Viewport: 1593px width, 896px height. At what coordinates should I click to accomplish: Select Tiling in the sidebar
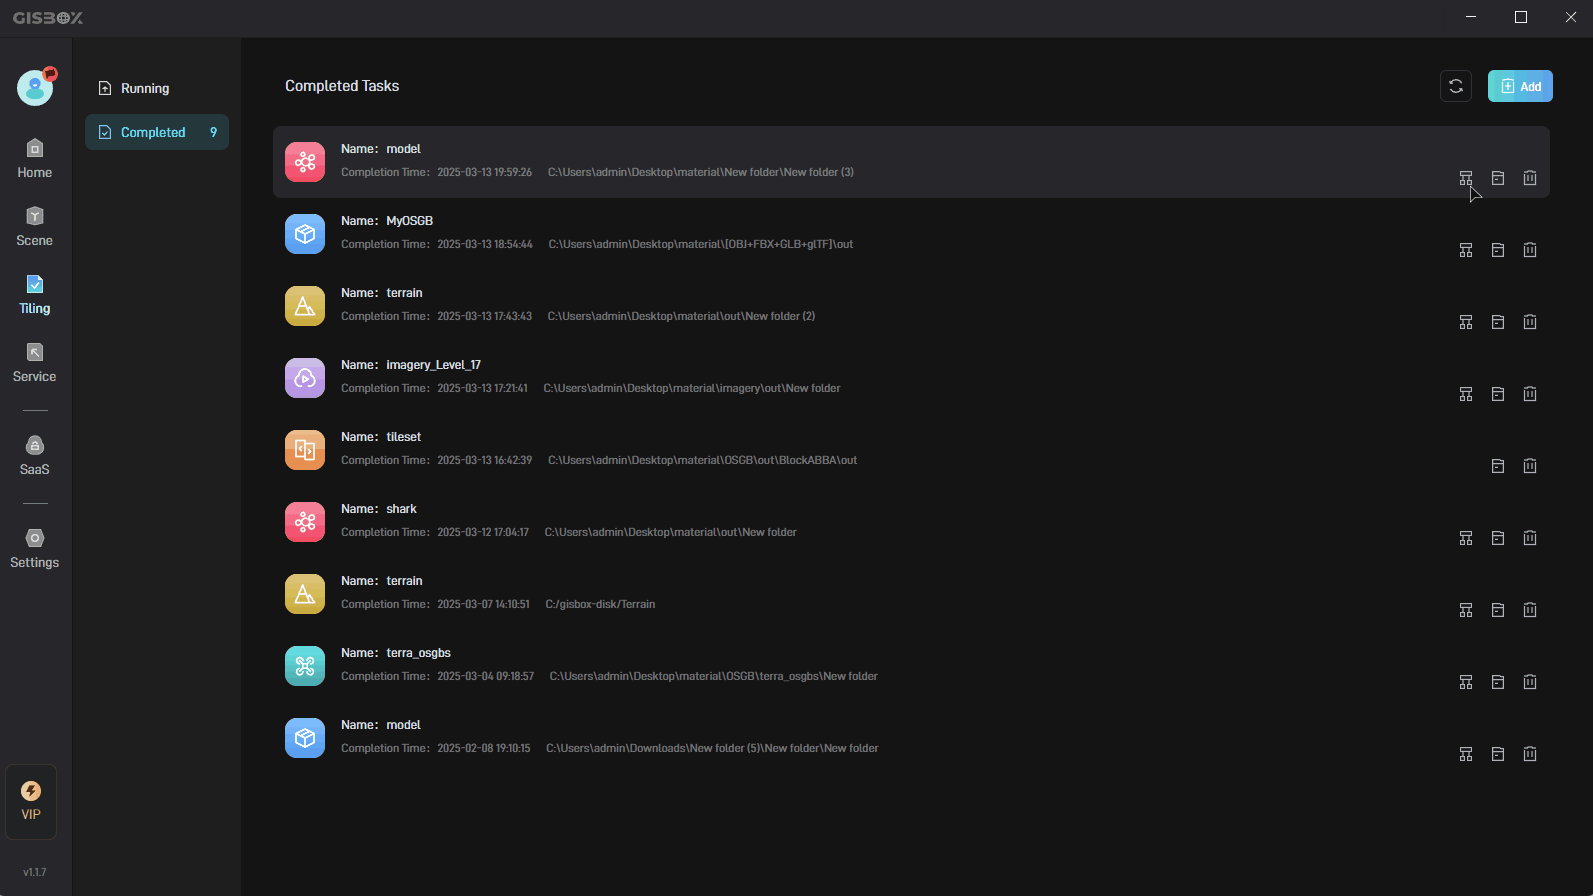coord(35,295)
